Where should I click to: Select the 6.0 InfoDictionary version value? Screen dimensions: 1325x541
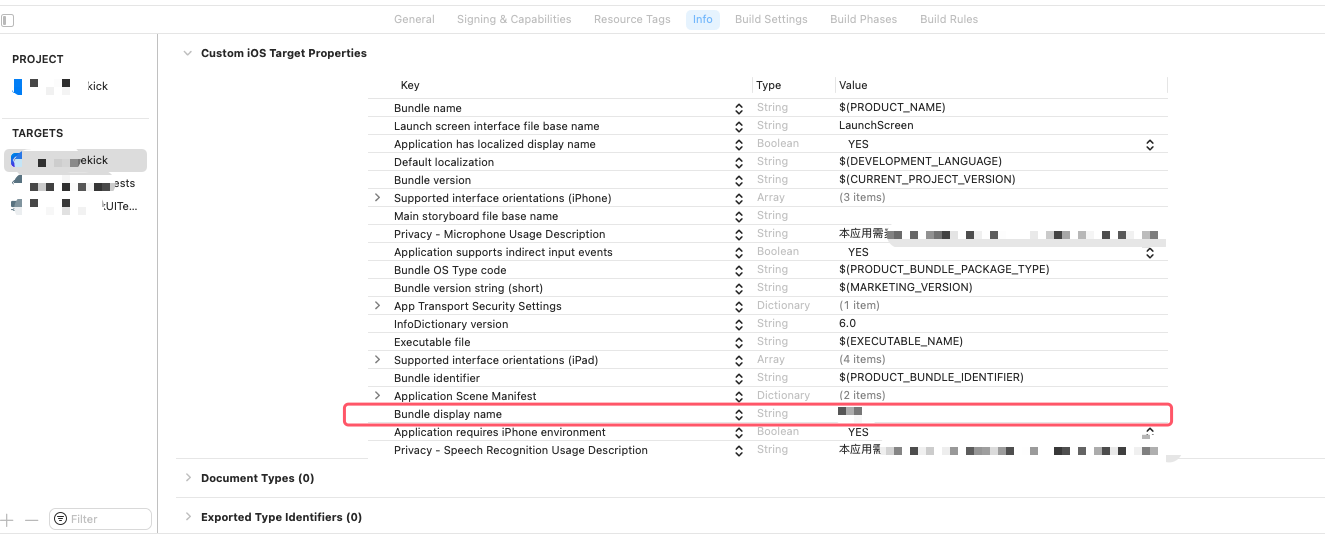[847, 324]
